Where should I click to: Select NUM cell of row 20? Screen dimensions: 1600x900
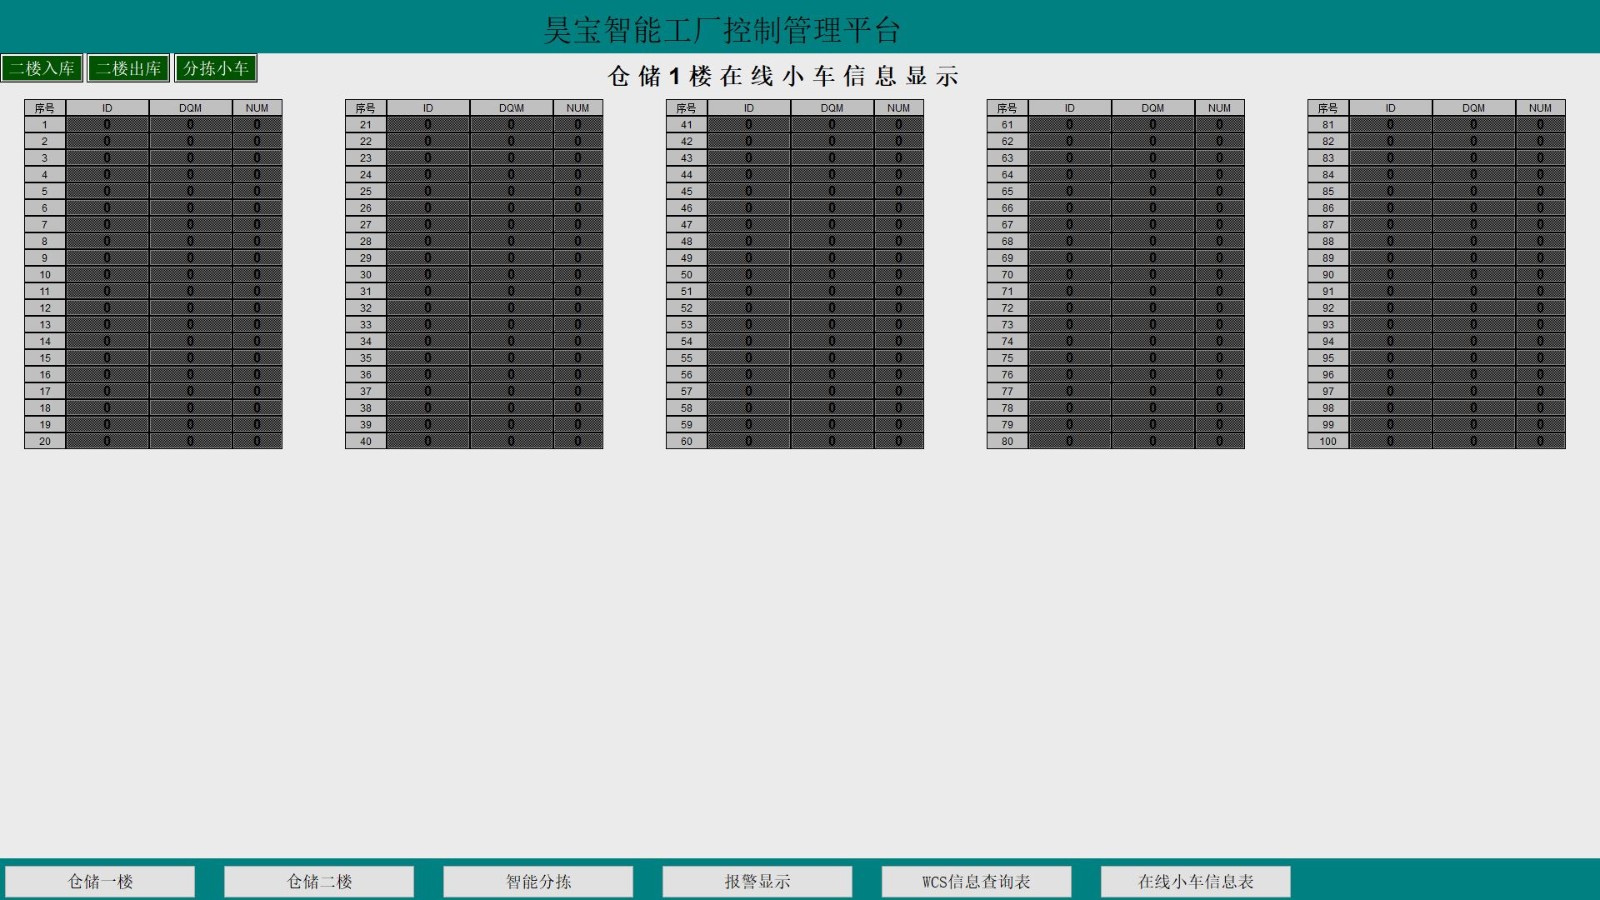257,441
